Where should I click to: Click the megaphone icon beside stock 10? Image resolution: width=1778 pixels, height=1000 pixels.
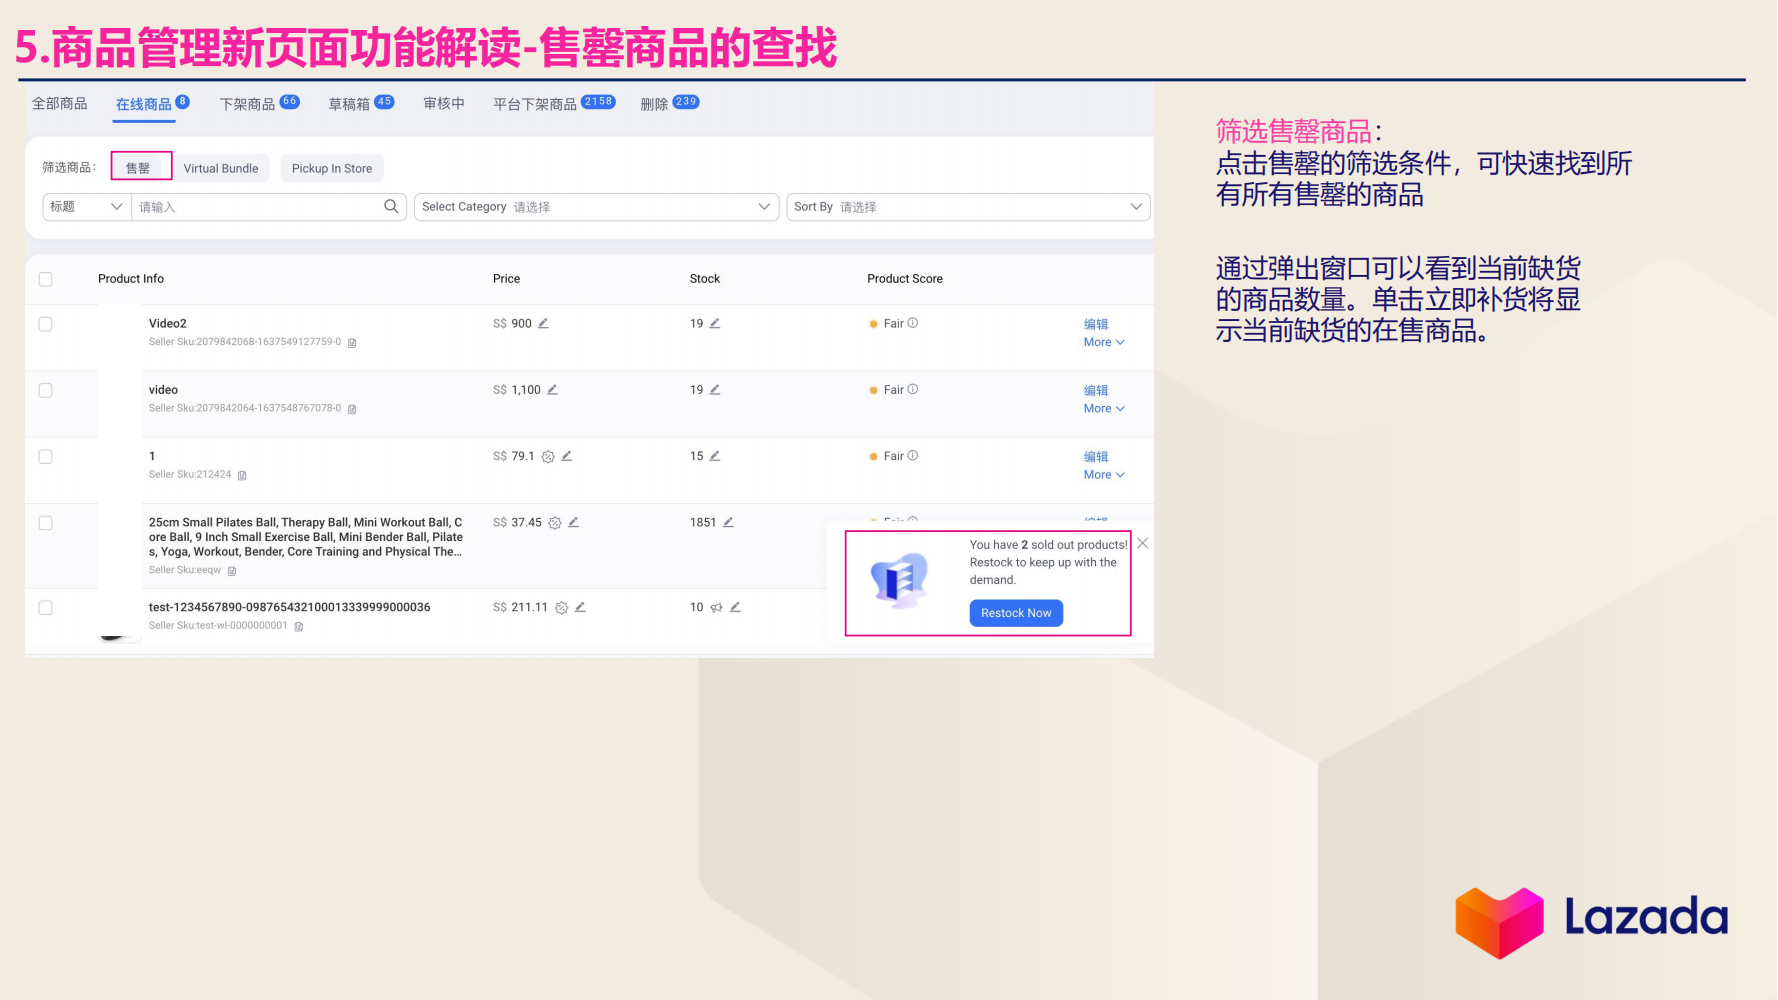click(716, 607)
